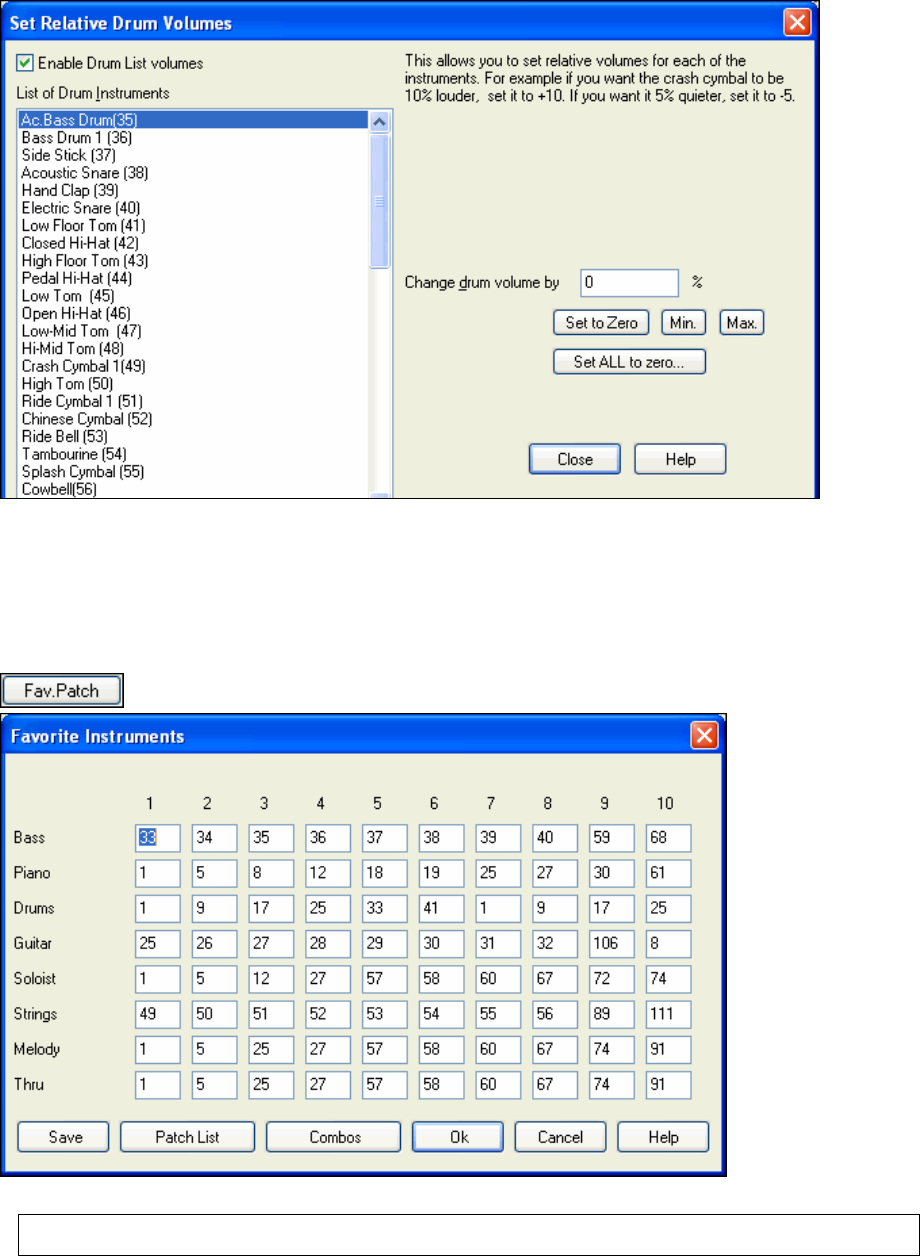
Task: Select Hi-Mid Tom (48)
Action: (x=193, y=348)
